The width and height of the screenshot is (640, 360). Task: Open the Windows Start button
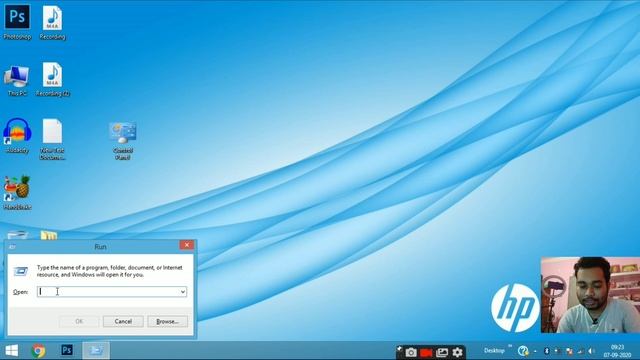(x=11, y=351)
